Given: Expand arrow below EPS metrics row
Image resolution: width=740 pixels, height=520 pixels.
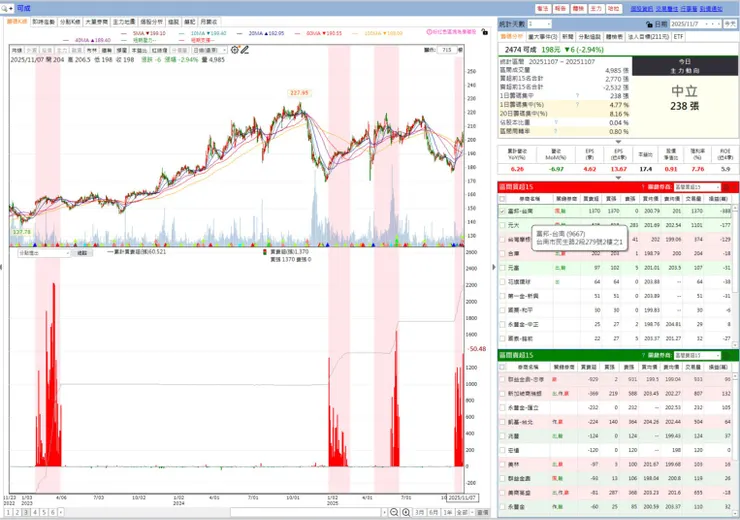Looking at the screenshot, I should [618, 178].
